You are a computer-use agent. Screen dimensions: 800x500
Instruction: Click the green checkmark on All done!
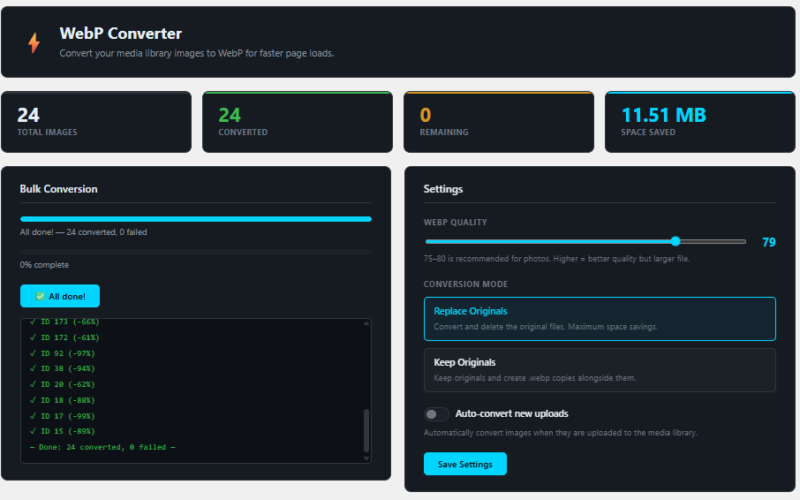pos(40,296)
